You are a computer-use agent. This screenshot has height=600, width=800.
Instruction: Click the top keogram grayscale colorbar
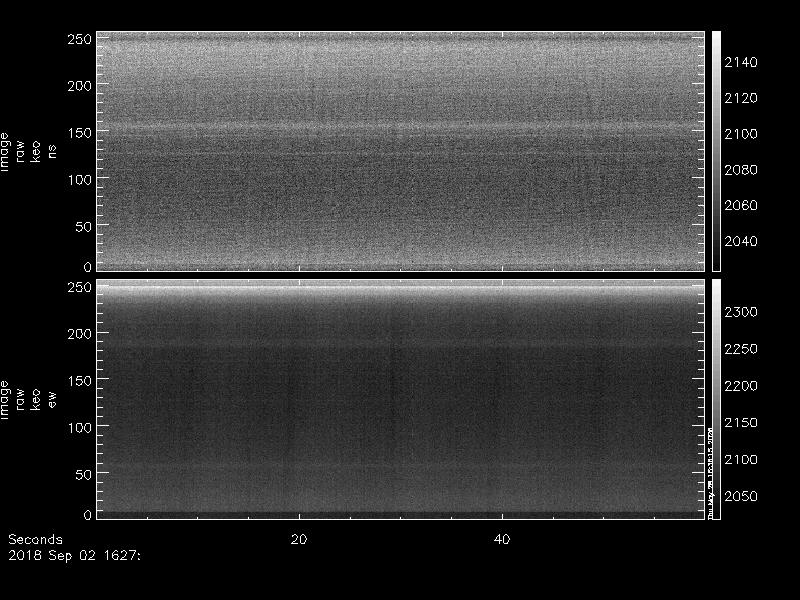point(716,152)
